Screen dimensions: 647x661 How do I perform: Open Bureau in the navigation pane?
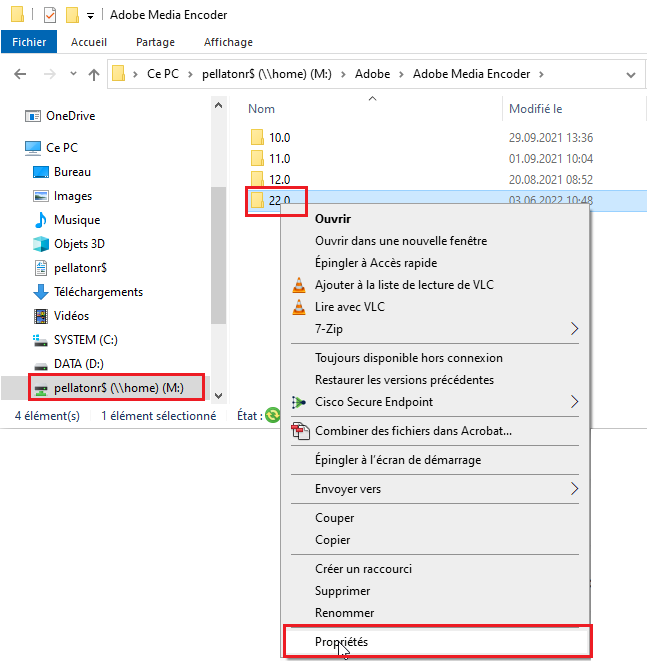(x=62, y=172)
